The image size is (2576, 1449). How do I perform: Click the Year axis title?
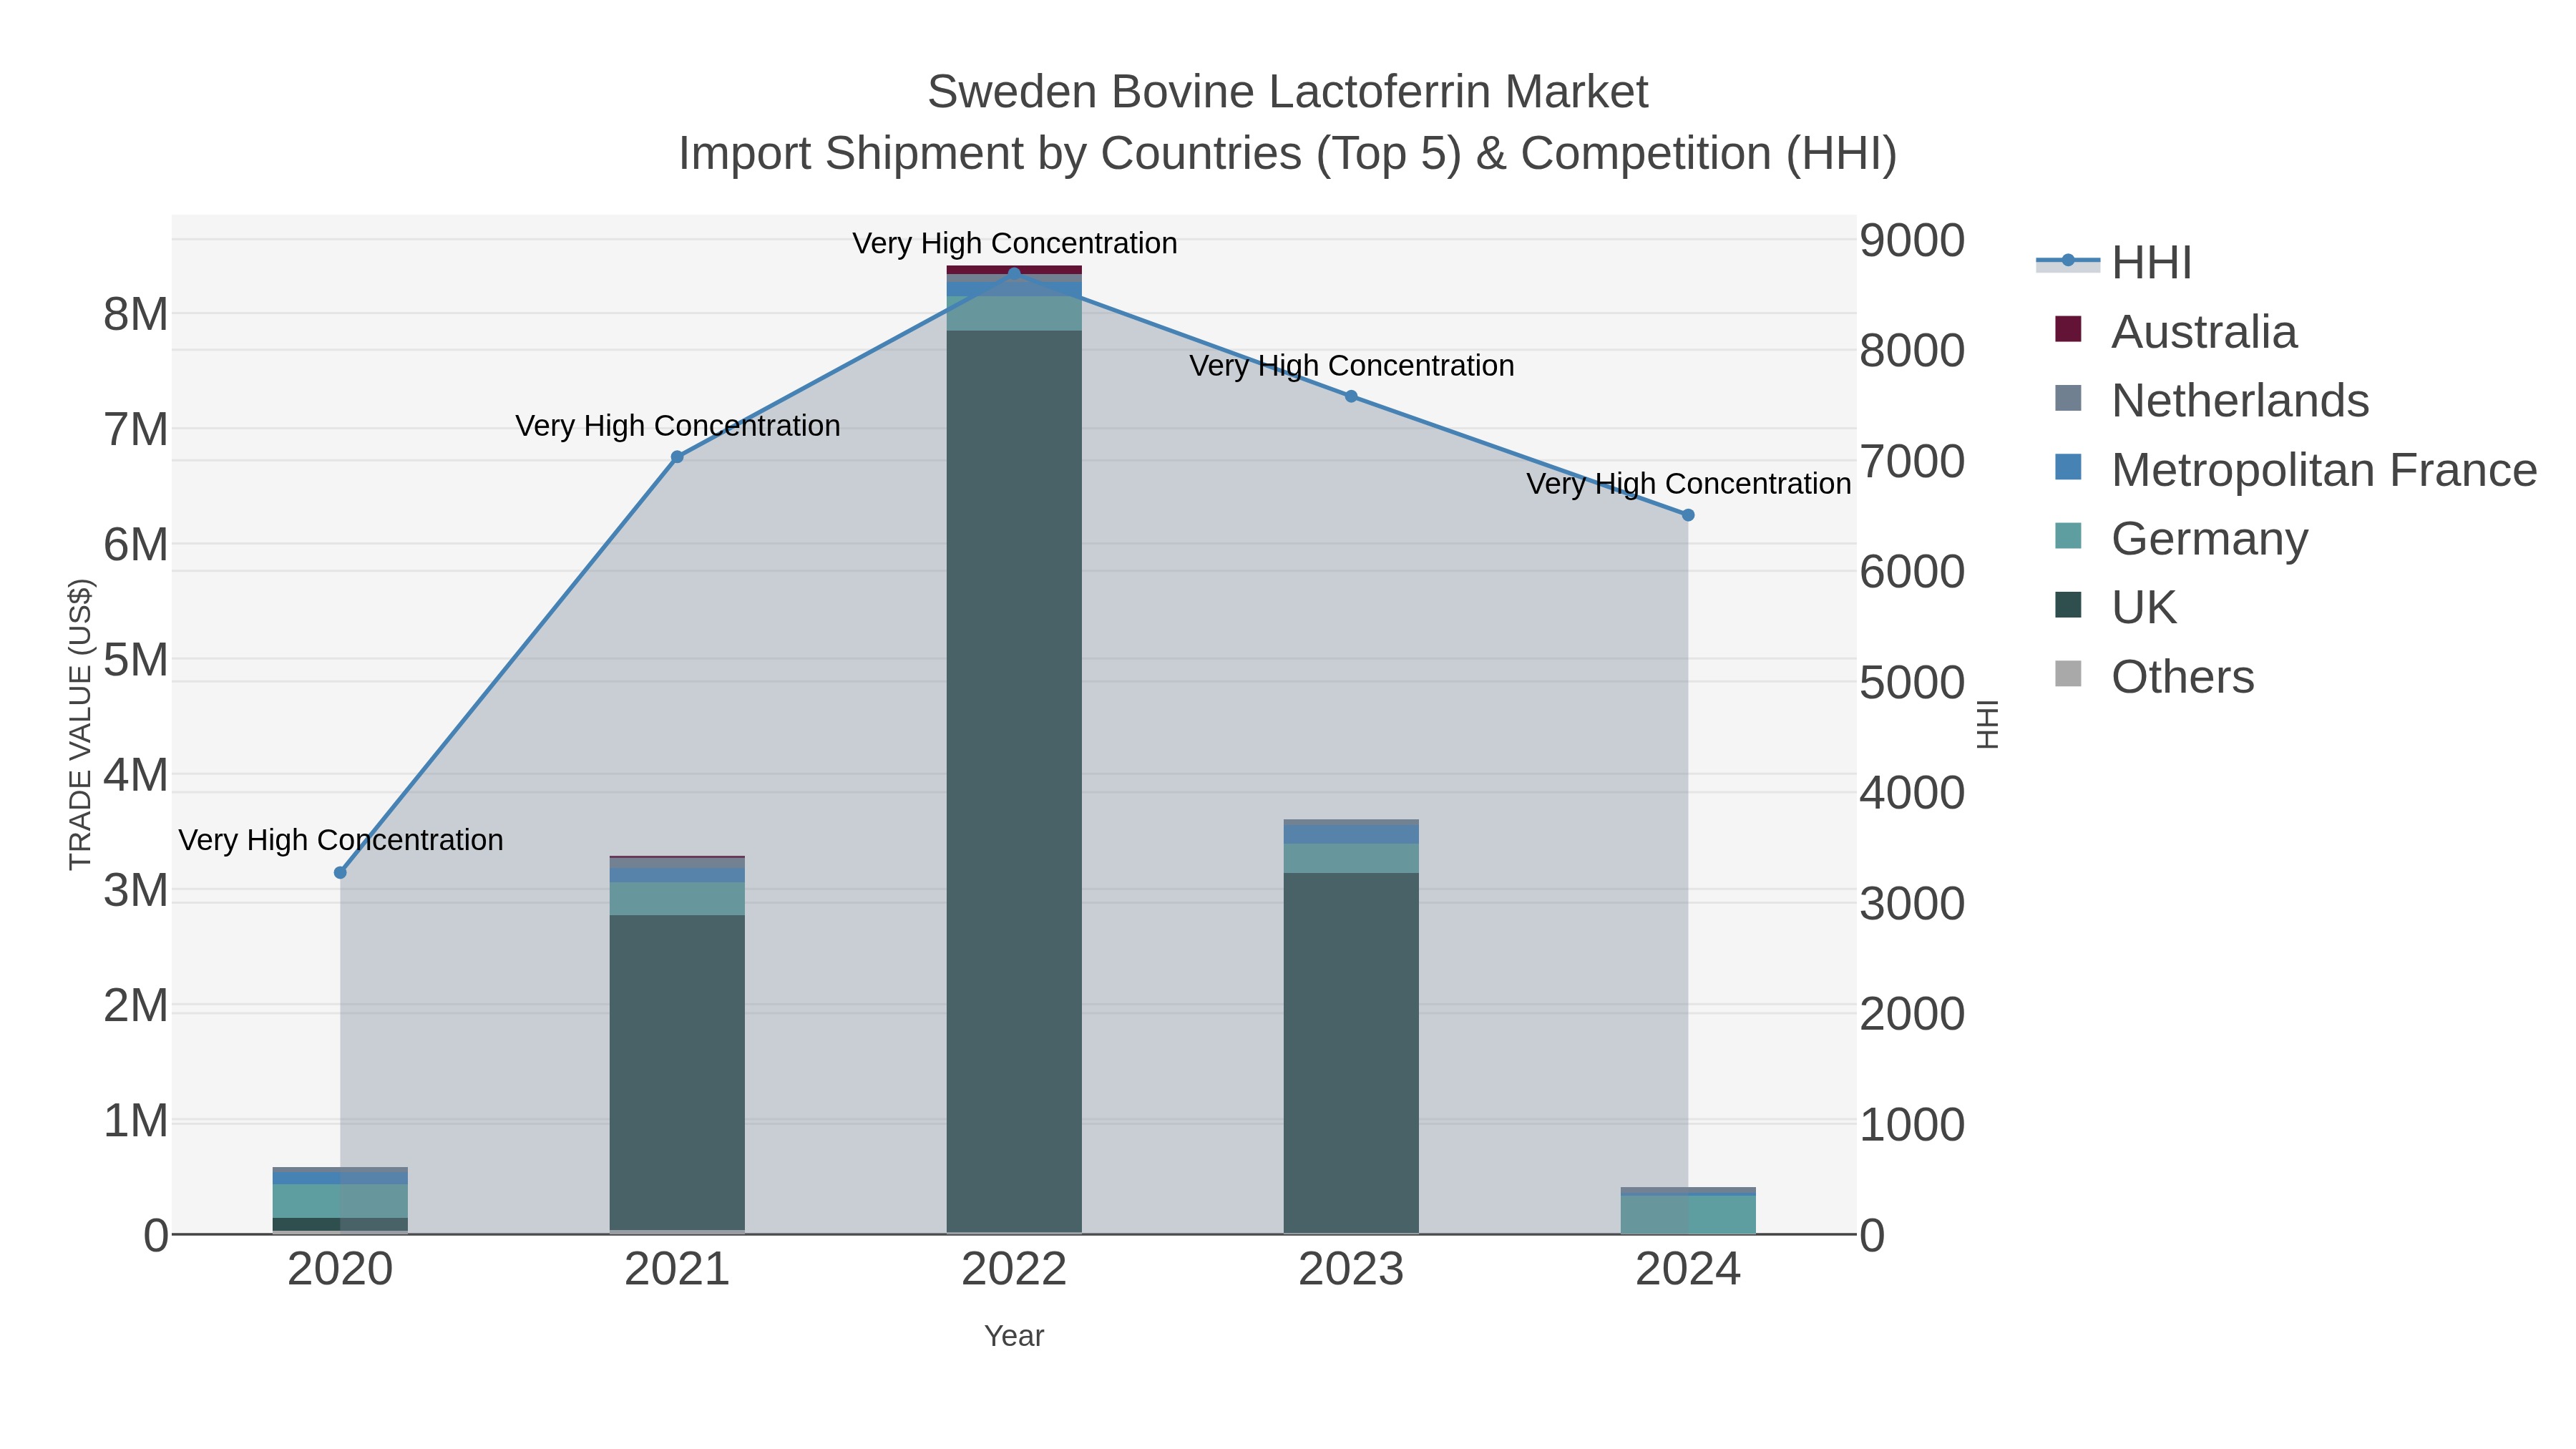[x=1014, y=1336]
